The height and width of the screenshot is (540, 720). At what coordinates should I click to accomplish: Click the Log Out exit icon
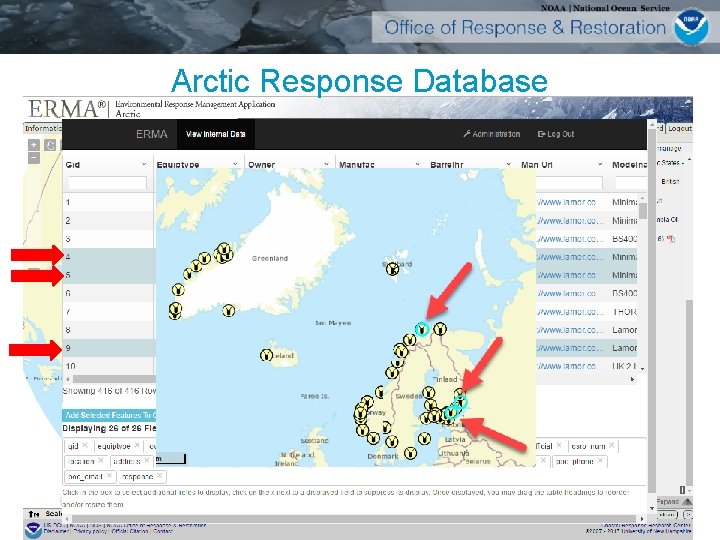(541, 134)
